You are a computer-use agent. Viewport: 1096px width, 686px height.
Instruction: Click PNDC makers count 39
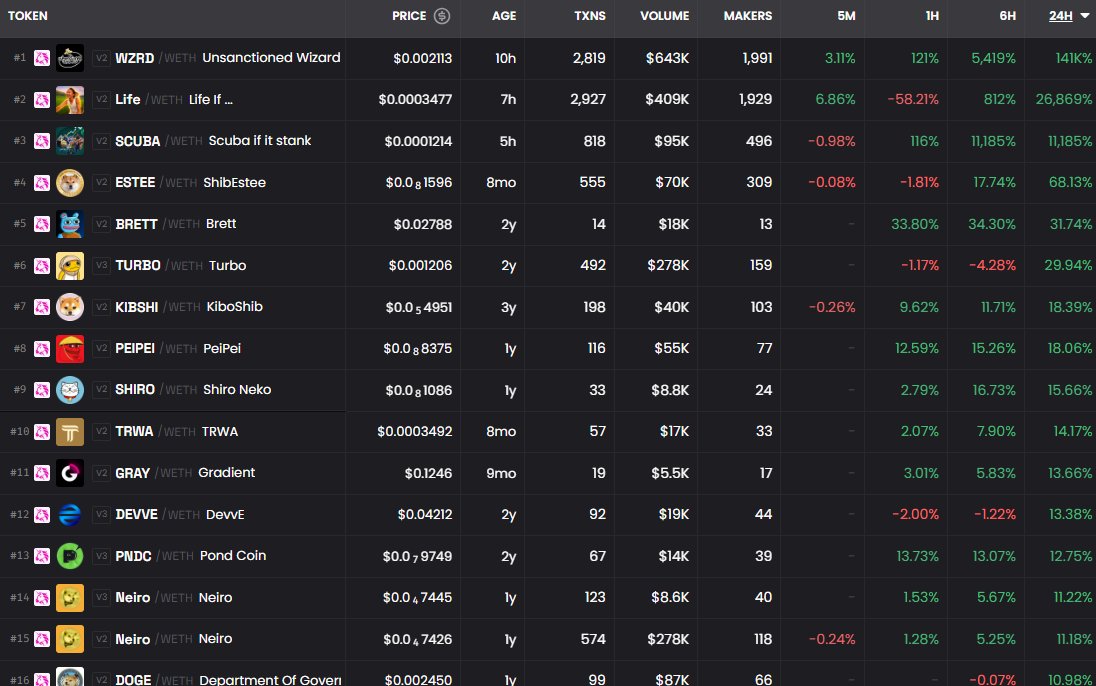point(763,556)
